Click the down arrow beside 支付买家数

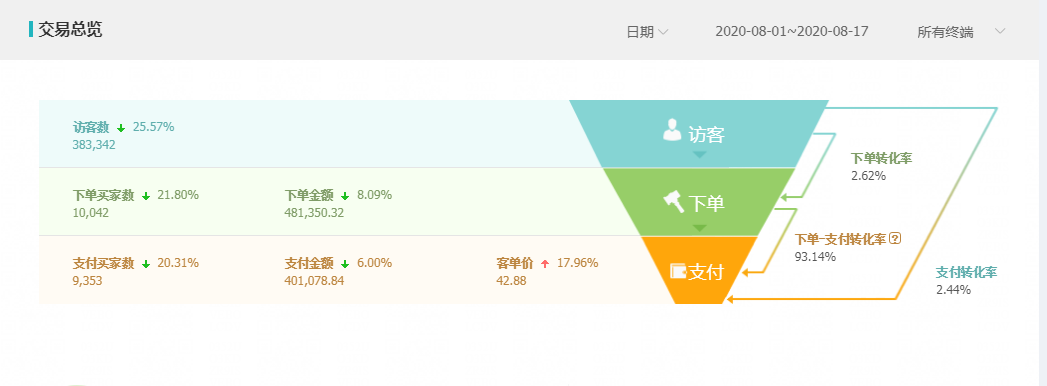pos(146,264)
